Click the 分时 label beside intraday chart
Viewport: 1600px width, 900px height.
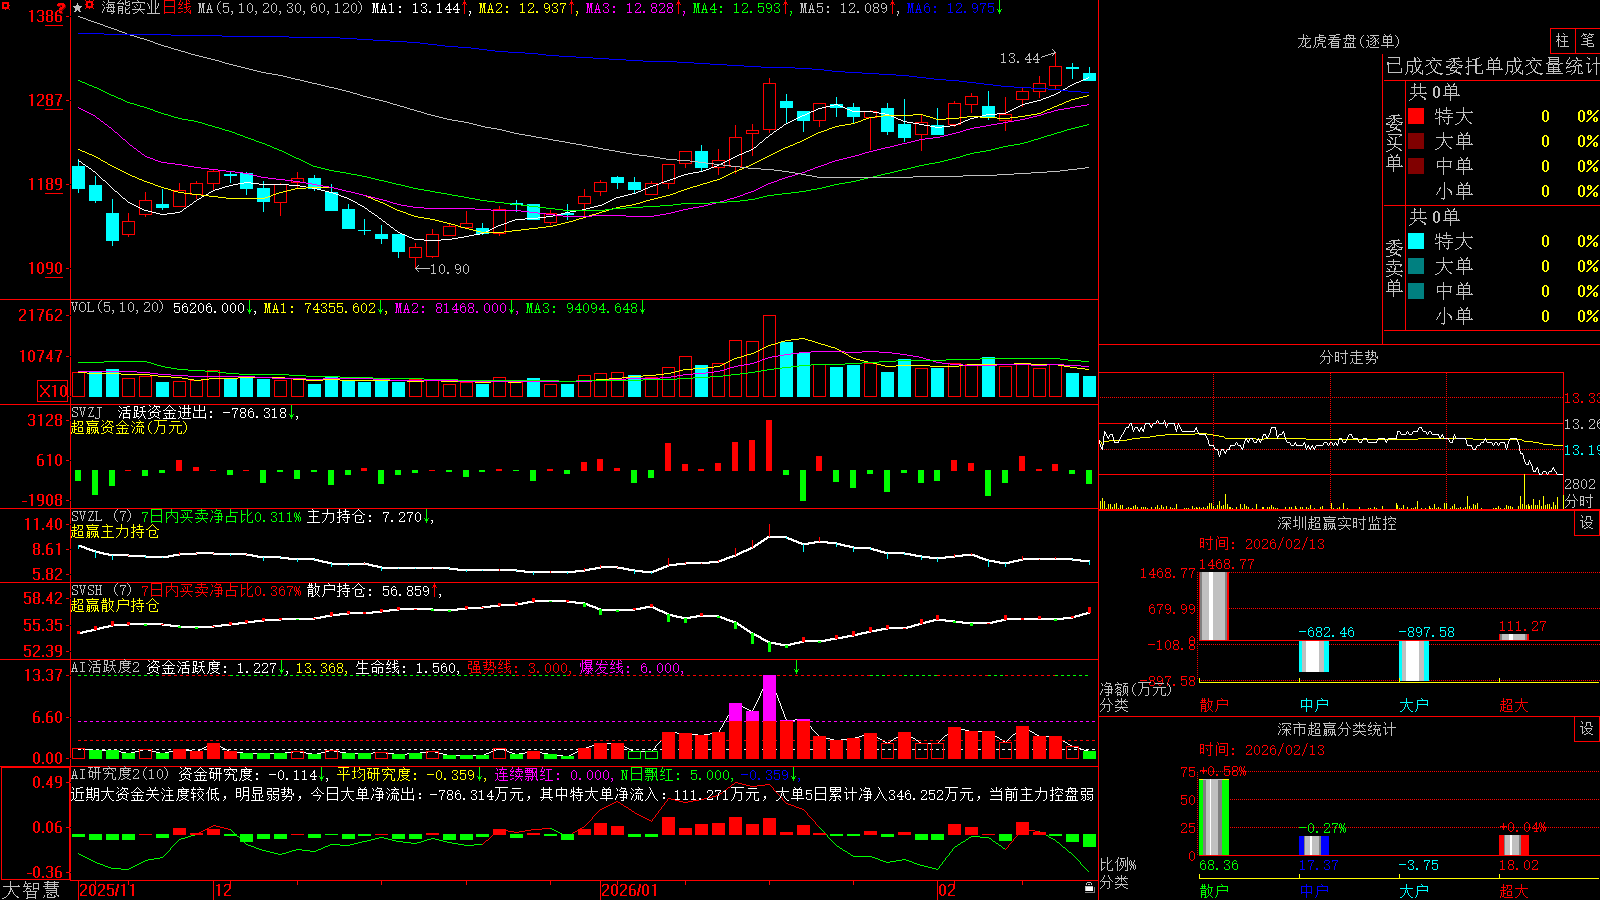[1578, 501]
